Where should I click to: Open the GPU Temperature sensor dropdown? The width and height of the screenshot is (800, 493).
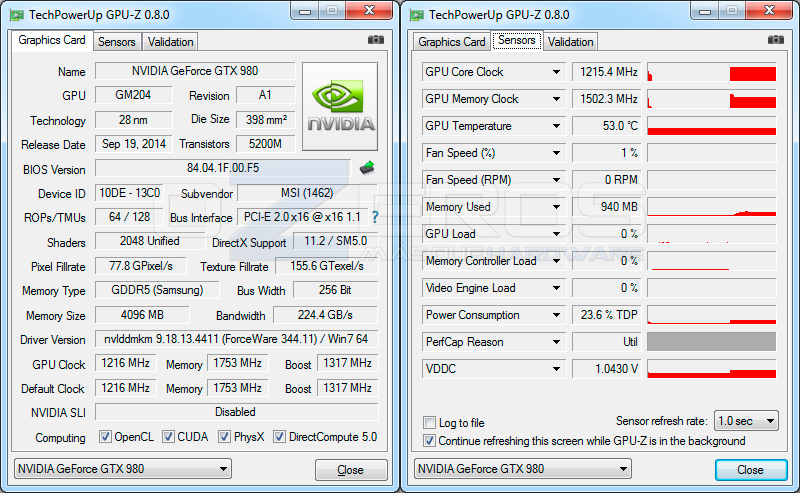556,126
